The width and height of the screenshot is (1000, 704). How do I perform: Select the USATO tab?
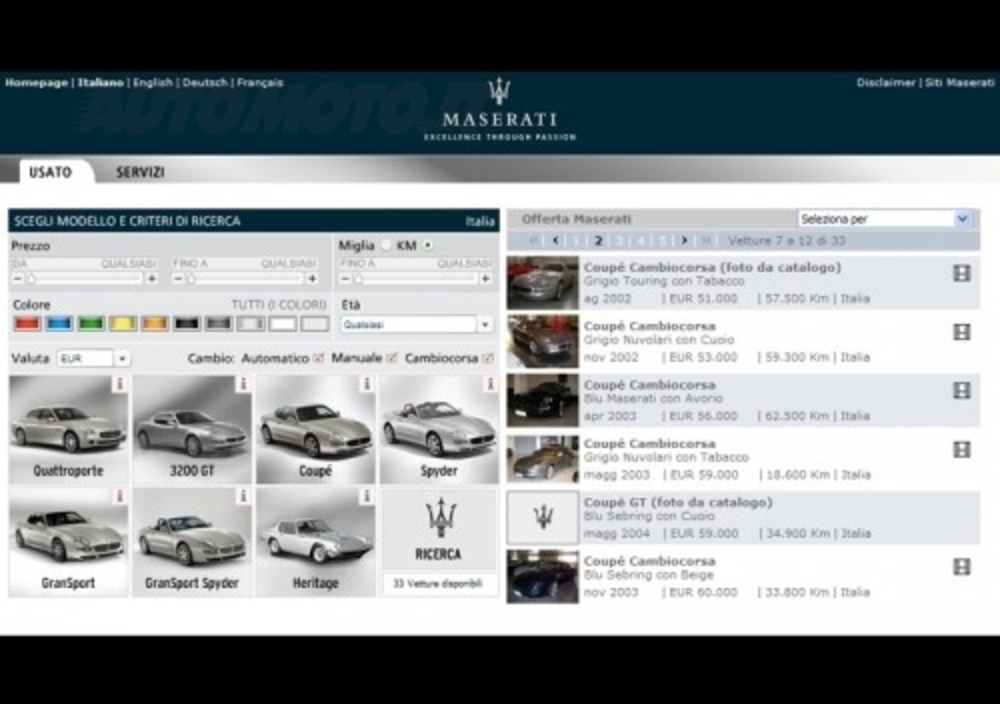tap(50, 172)
